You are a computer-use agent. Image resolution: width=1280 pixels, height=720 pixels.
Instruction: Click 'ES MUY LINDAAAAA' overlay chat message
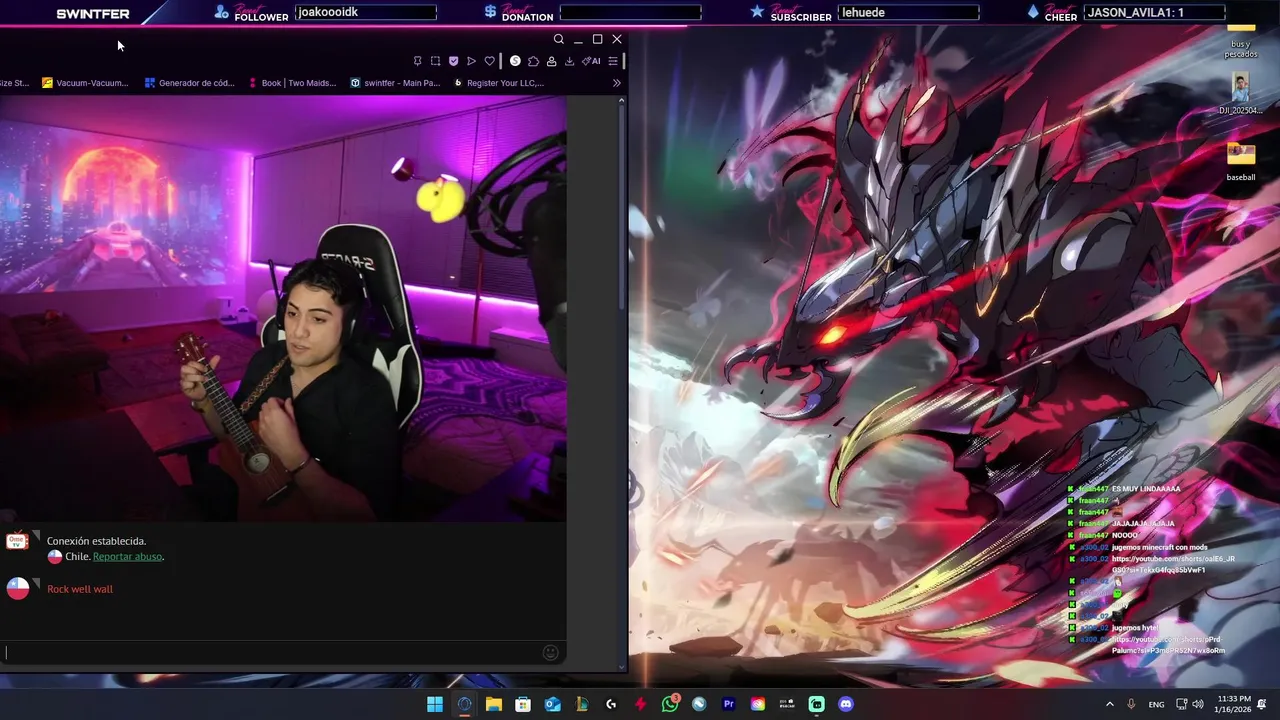1146,489
